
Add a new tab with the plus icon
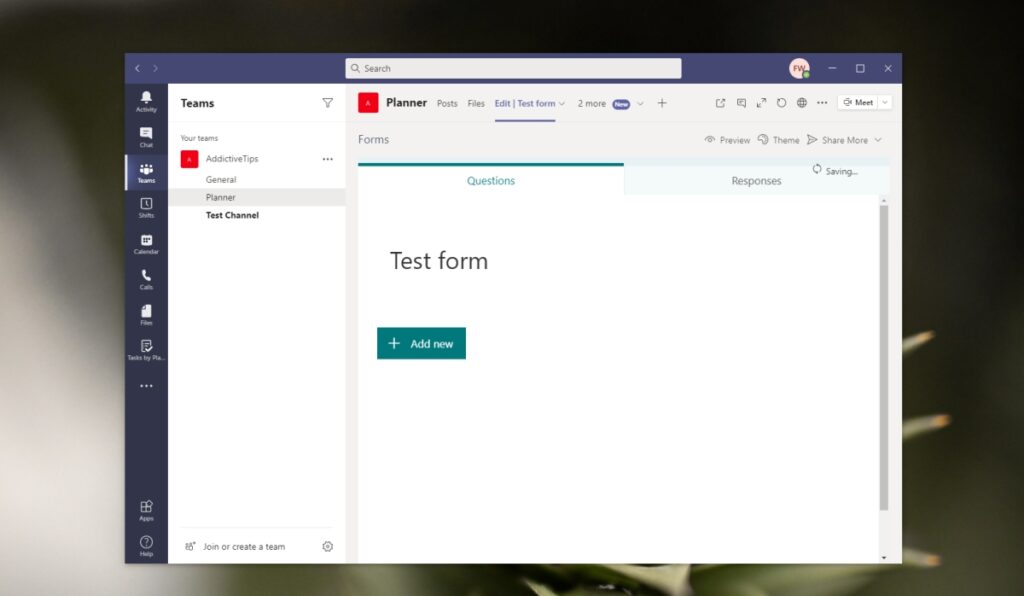click(x=662, y=103)
